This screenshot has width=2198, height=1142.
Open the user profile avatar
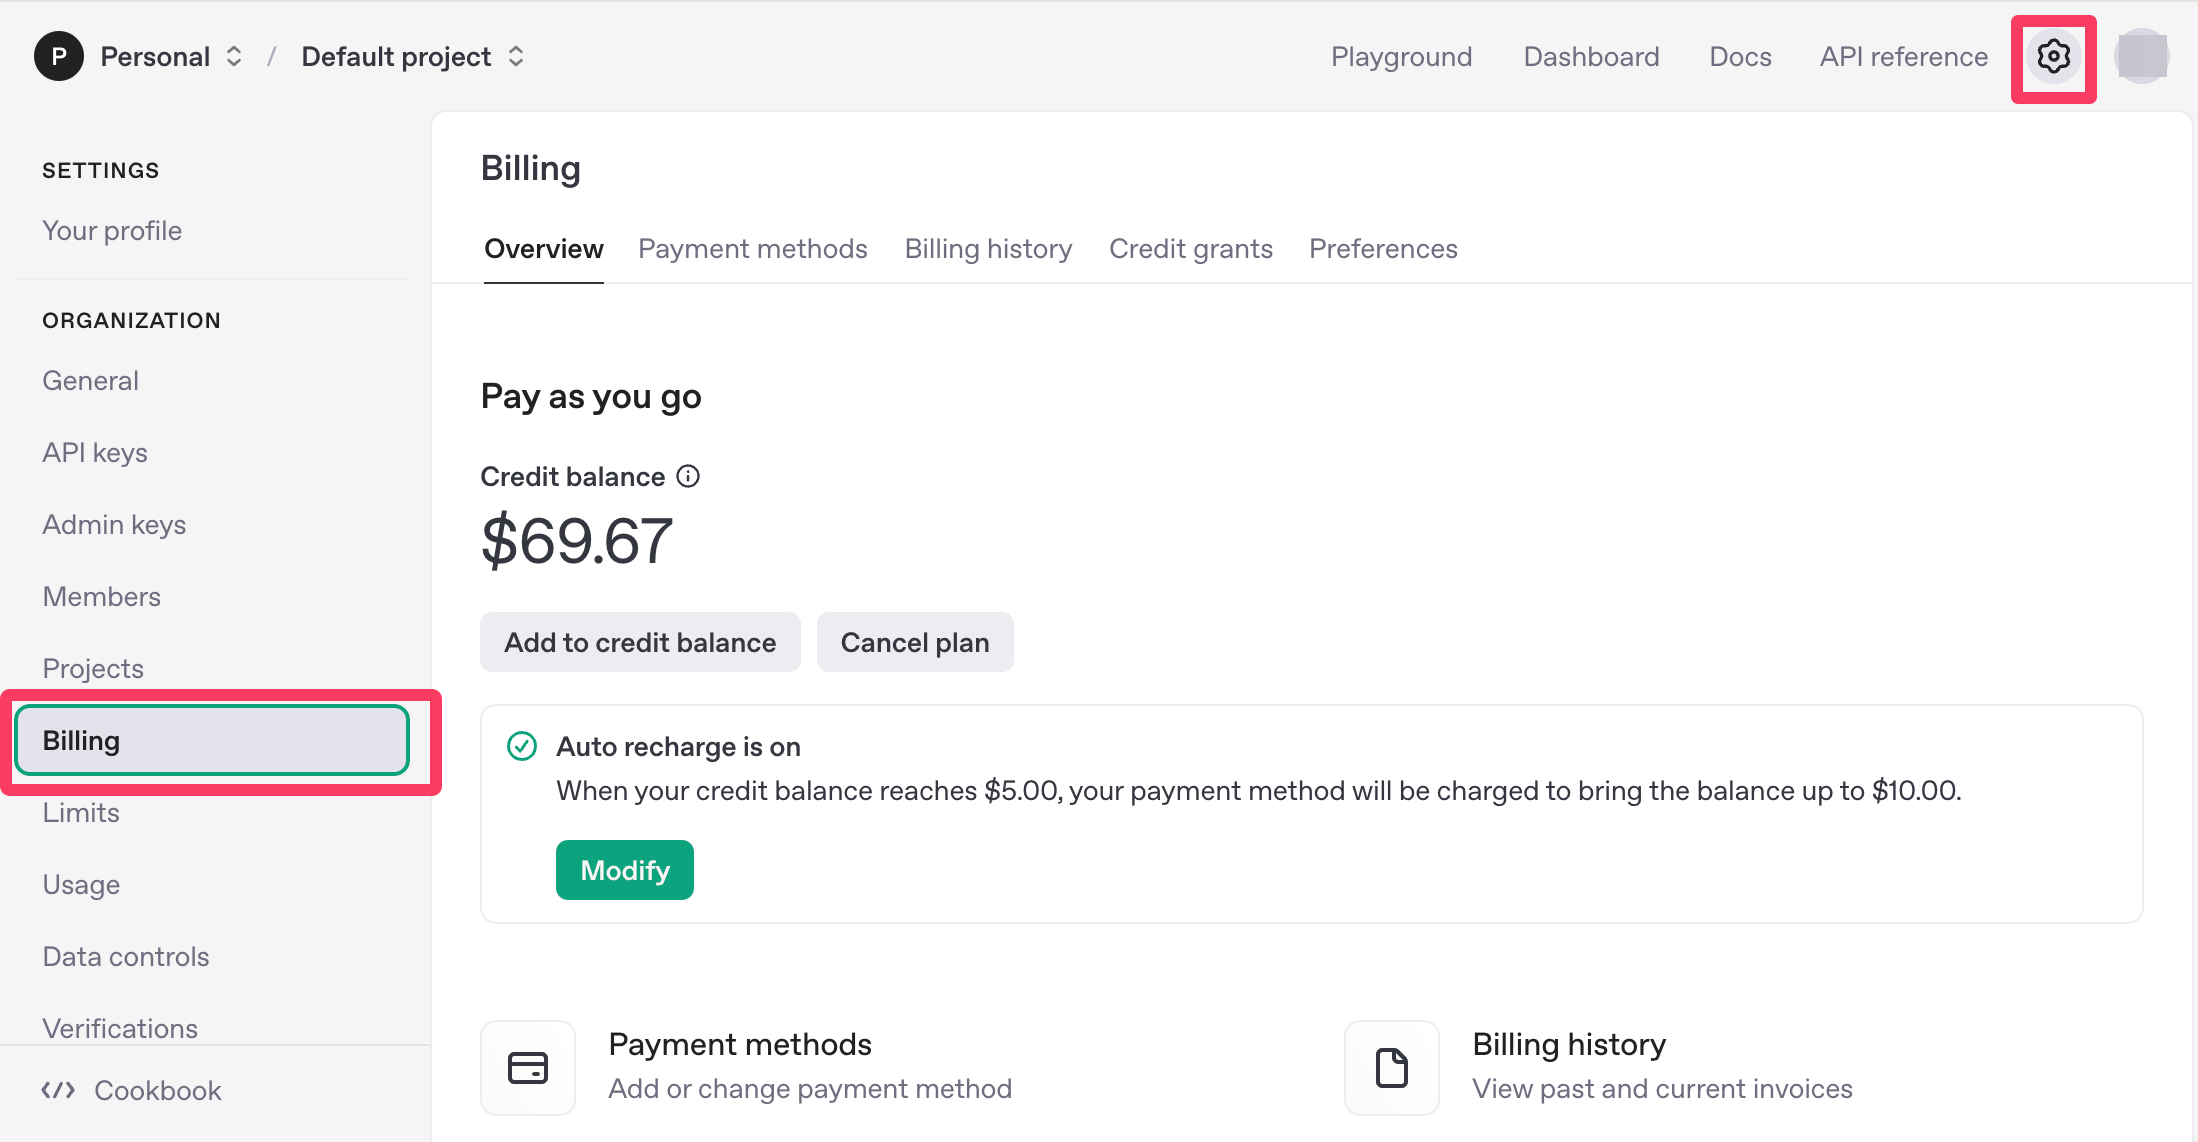2141,57
